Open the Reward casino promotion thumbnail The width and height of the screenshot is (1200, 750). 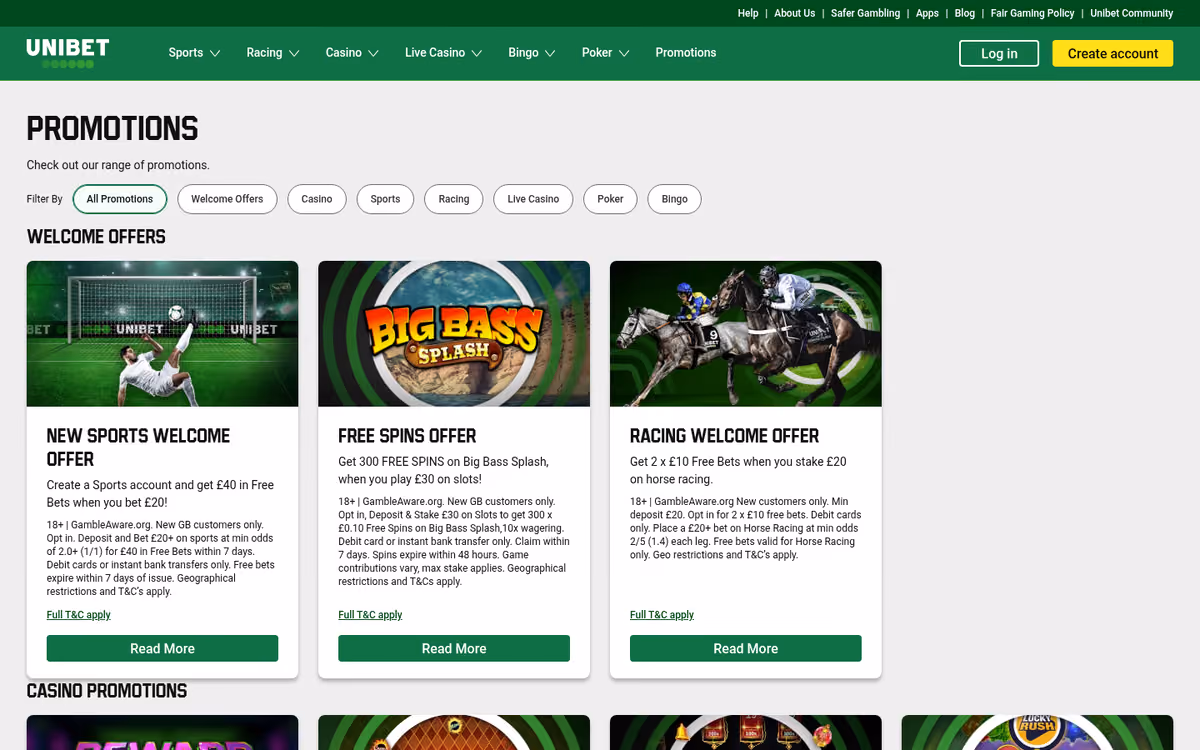(162, 732)
